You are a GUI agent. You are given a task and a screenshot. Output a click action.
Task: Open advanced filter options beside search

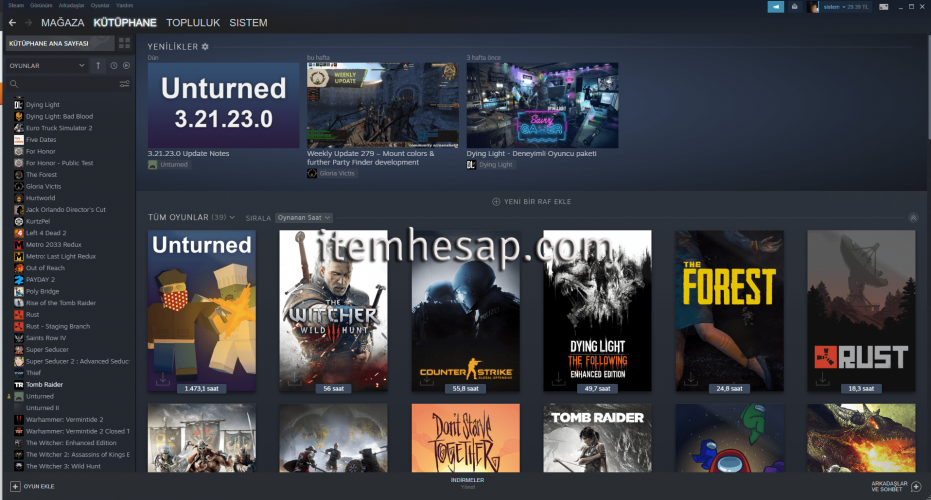(x=125, y=84)
